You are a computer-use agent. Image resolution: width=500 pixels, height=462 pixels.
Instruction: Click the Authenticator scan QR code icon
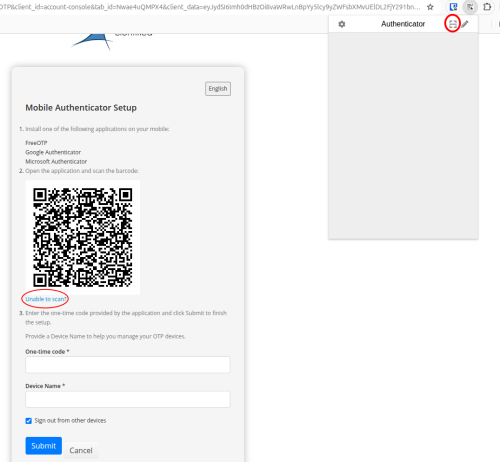click(x=452, y=24)
